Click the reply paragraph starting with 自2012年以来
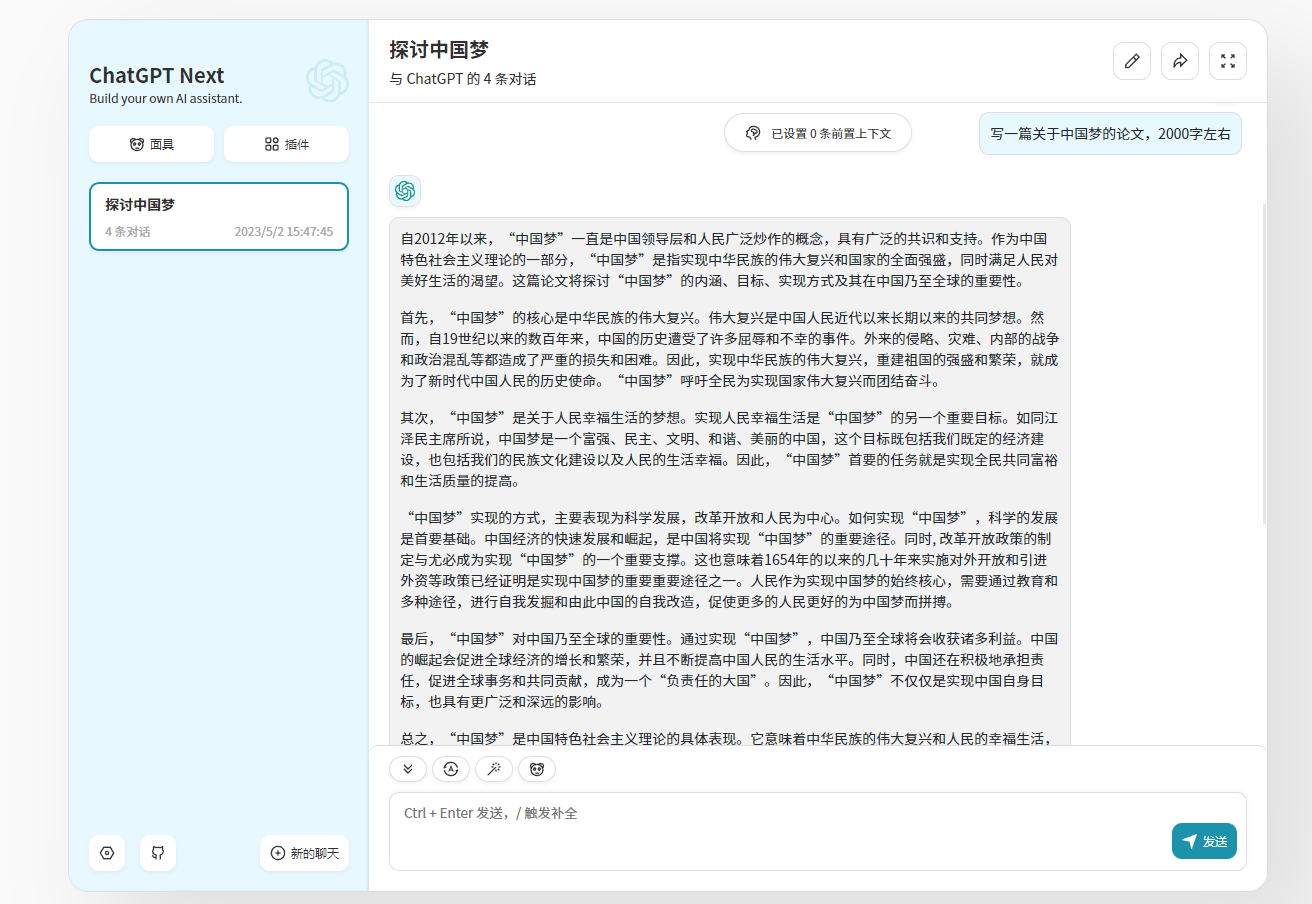Viewport: 1312px width, 904px height. [x=730, y=260]
